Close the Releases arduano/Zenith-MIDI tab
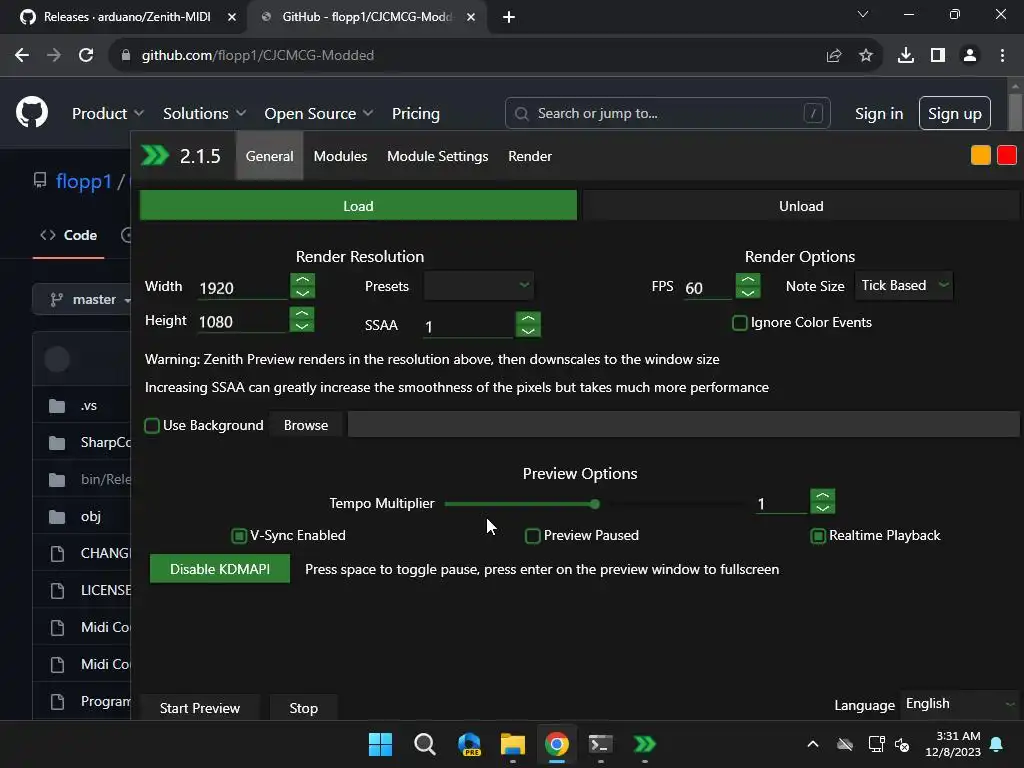Viewport: 1024px width, 768px height. tap(231, 17)
